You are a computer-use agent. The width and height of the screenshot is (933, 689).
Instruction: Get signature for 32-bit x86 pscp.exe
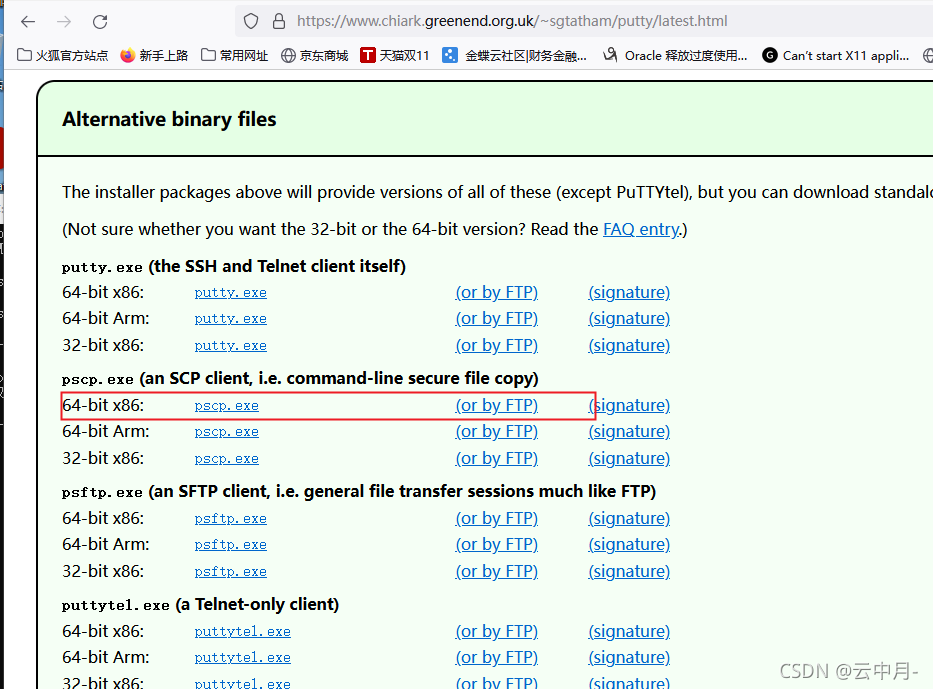[x=629, y=458]
